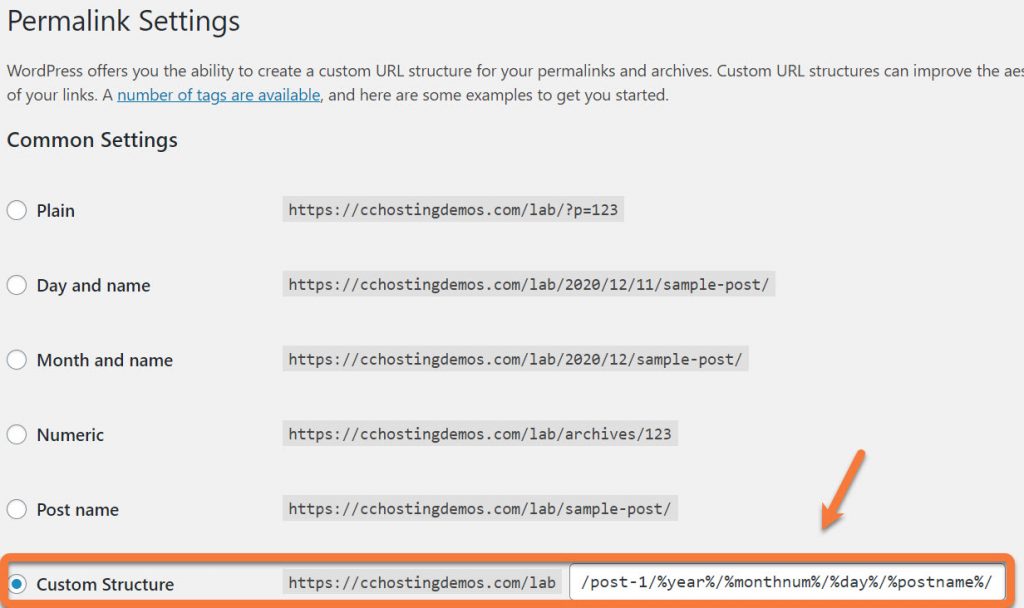Click the "Post name" label text
The width and height of the screenshot is (1024, 608).
point(78,510)
